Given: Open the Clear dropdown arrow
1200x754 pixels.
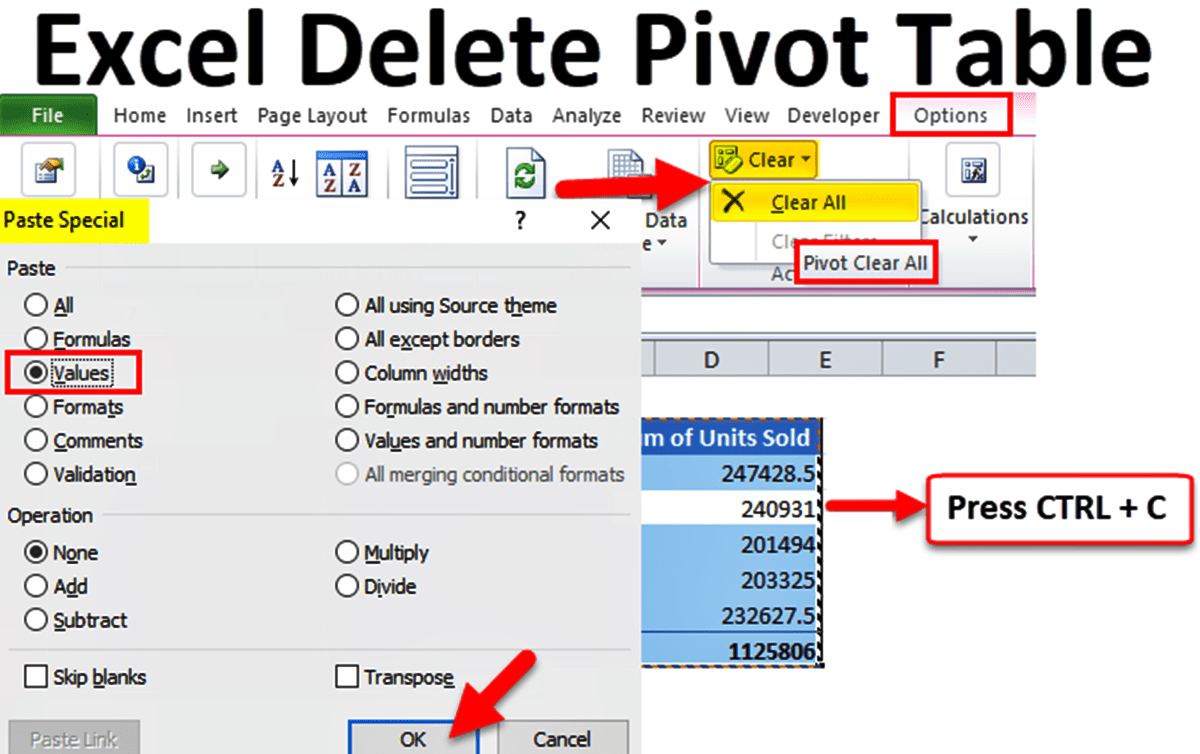Looking at the screenshot, I should [x=805, y=158].
